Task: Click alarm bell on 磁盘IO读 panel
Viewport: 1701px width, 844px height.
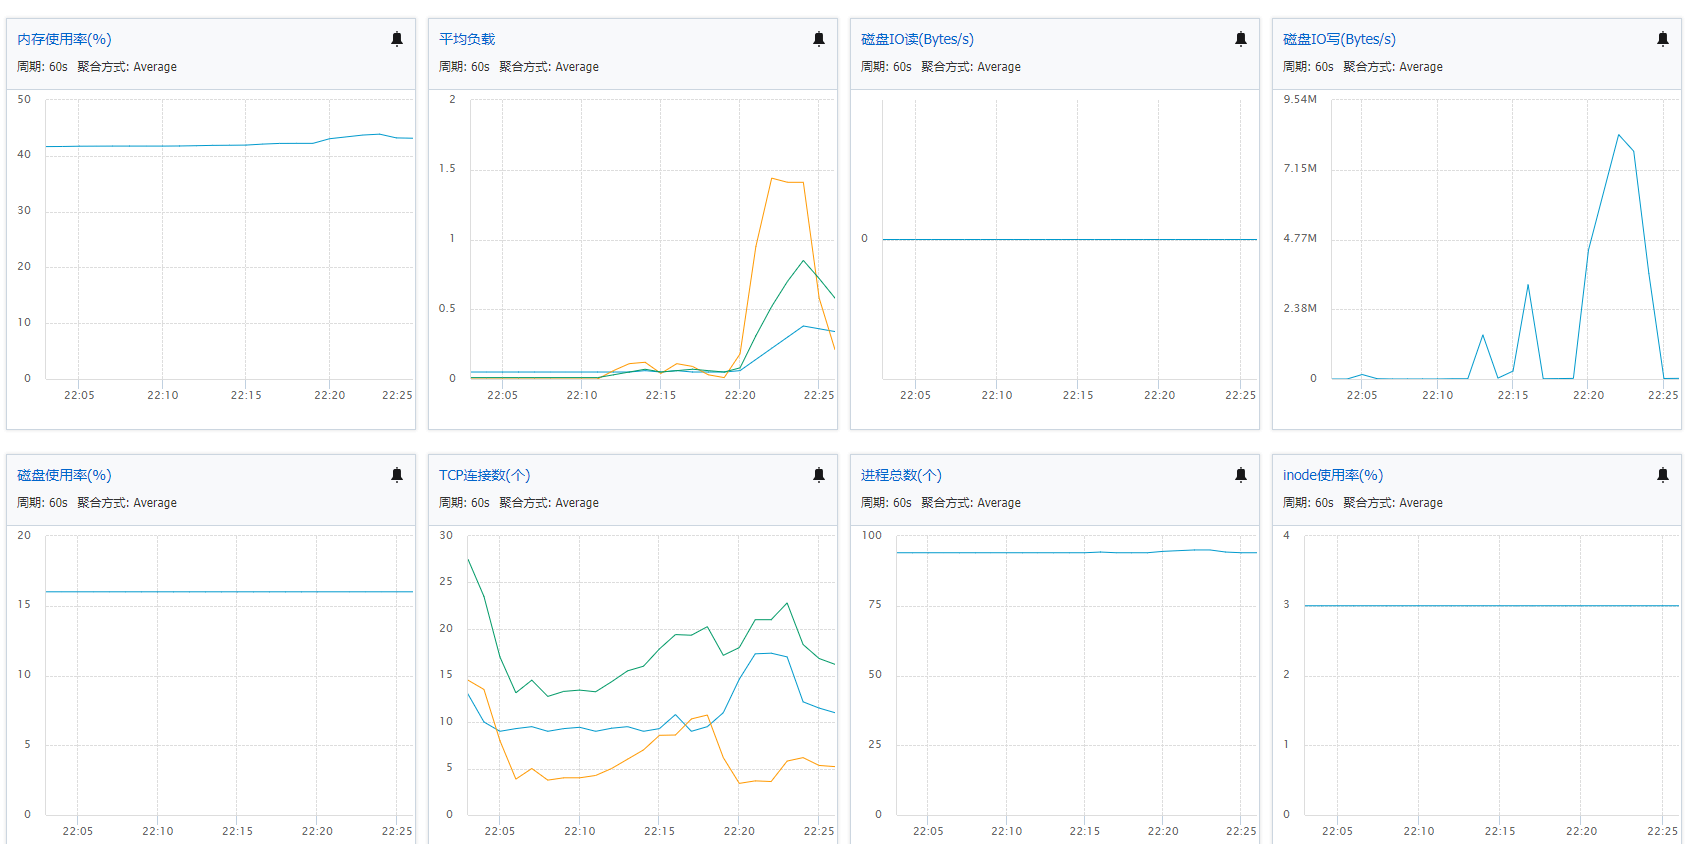Action: (1241, 39)
